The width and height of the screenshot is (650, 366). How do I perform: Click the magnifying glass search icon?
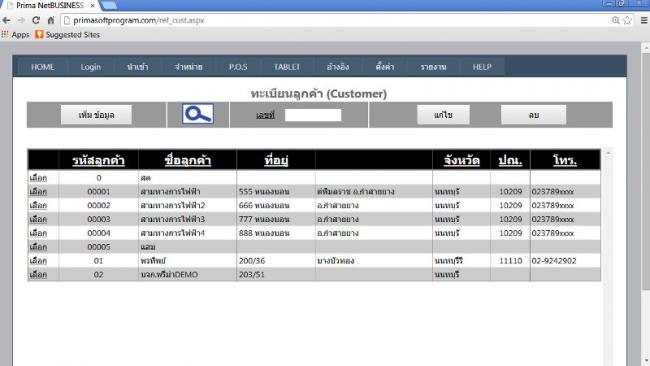(198, 114)
